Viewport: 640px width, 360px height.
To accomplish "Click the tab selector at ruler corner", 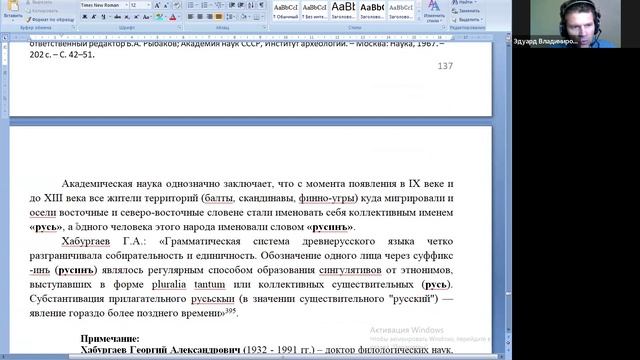I will 4,38.
